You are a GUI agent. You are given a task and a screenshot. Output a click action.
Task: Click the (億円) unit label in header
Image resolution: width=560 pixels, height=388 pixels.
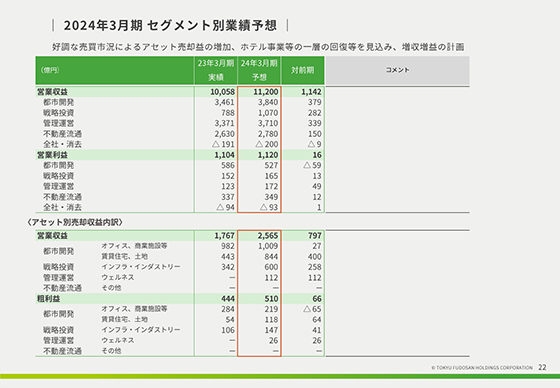click(x=50, y=70)
